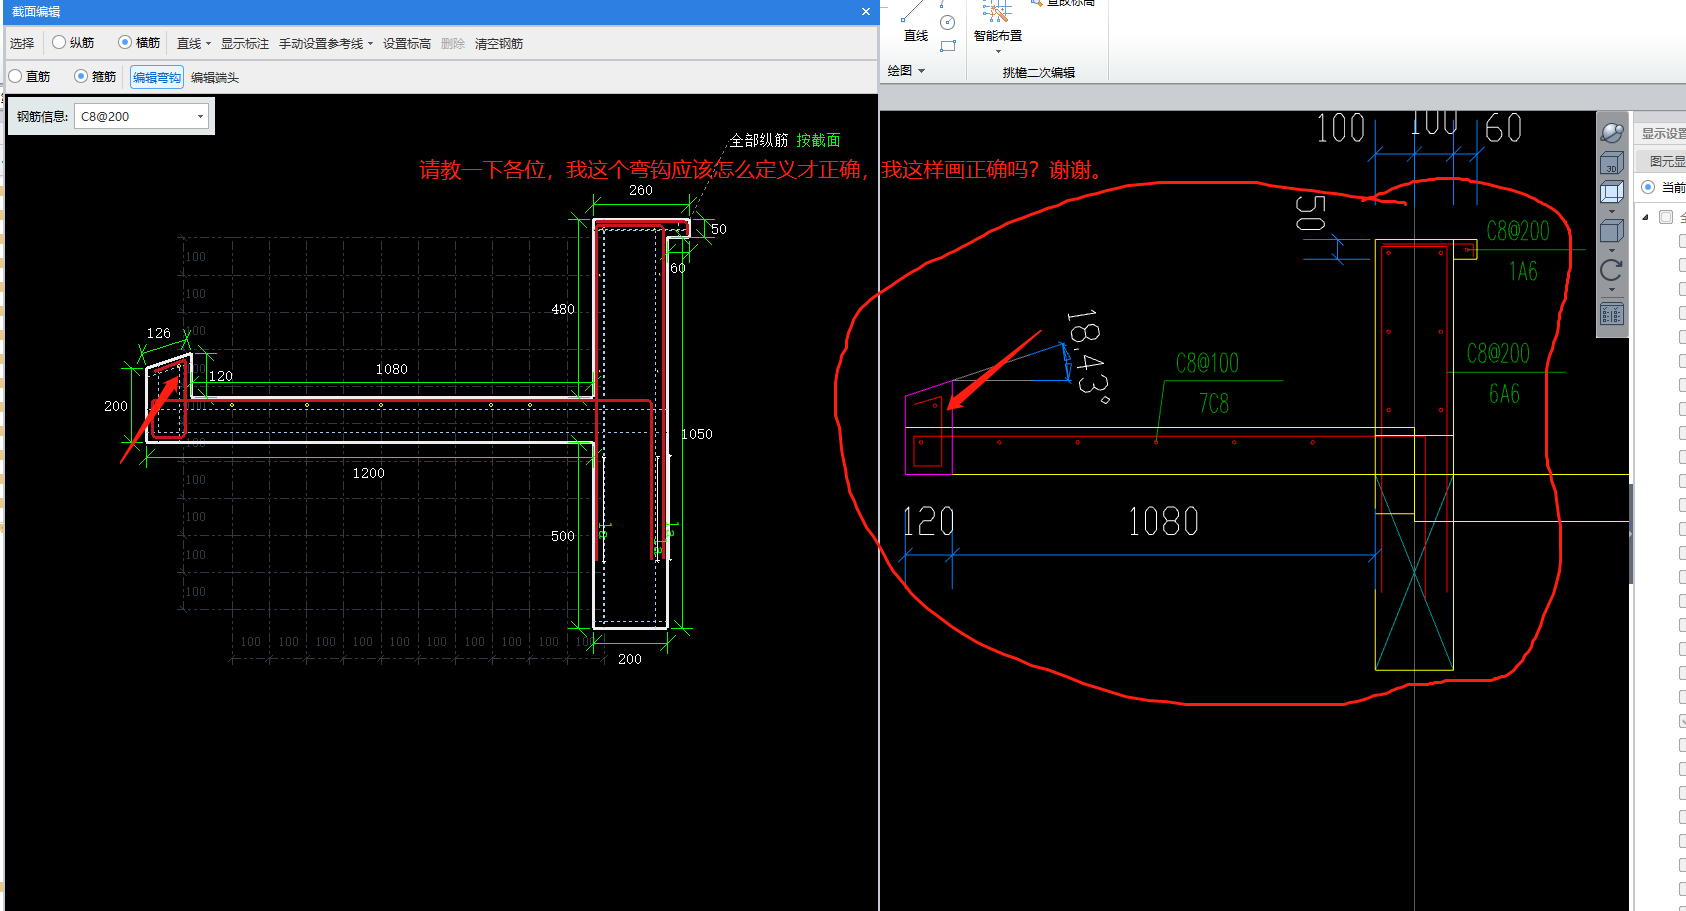Viewport: 1686px width, 911px height.
Task: Click the 编辑端头 button
Action: click(215, 77)
